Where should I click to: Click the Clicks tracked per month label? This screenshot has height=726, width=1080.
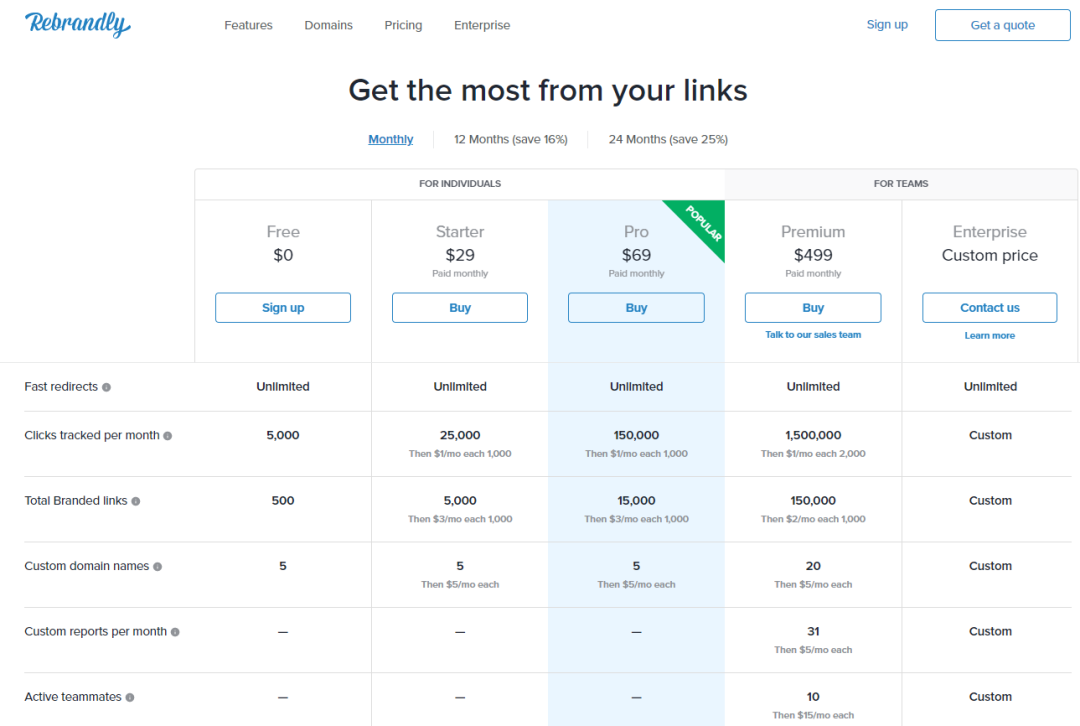click(x=92, y=435)
